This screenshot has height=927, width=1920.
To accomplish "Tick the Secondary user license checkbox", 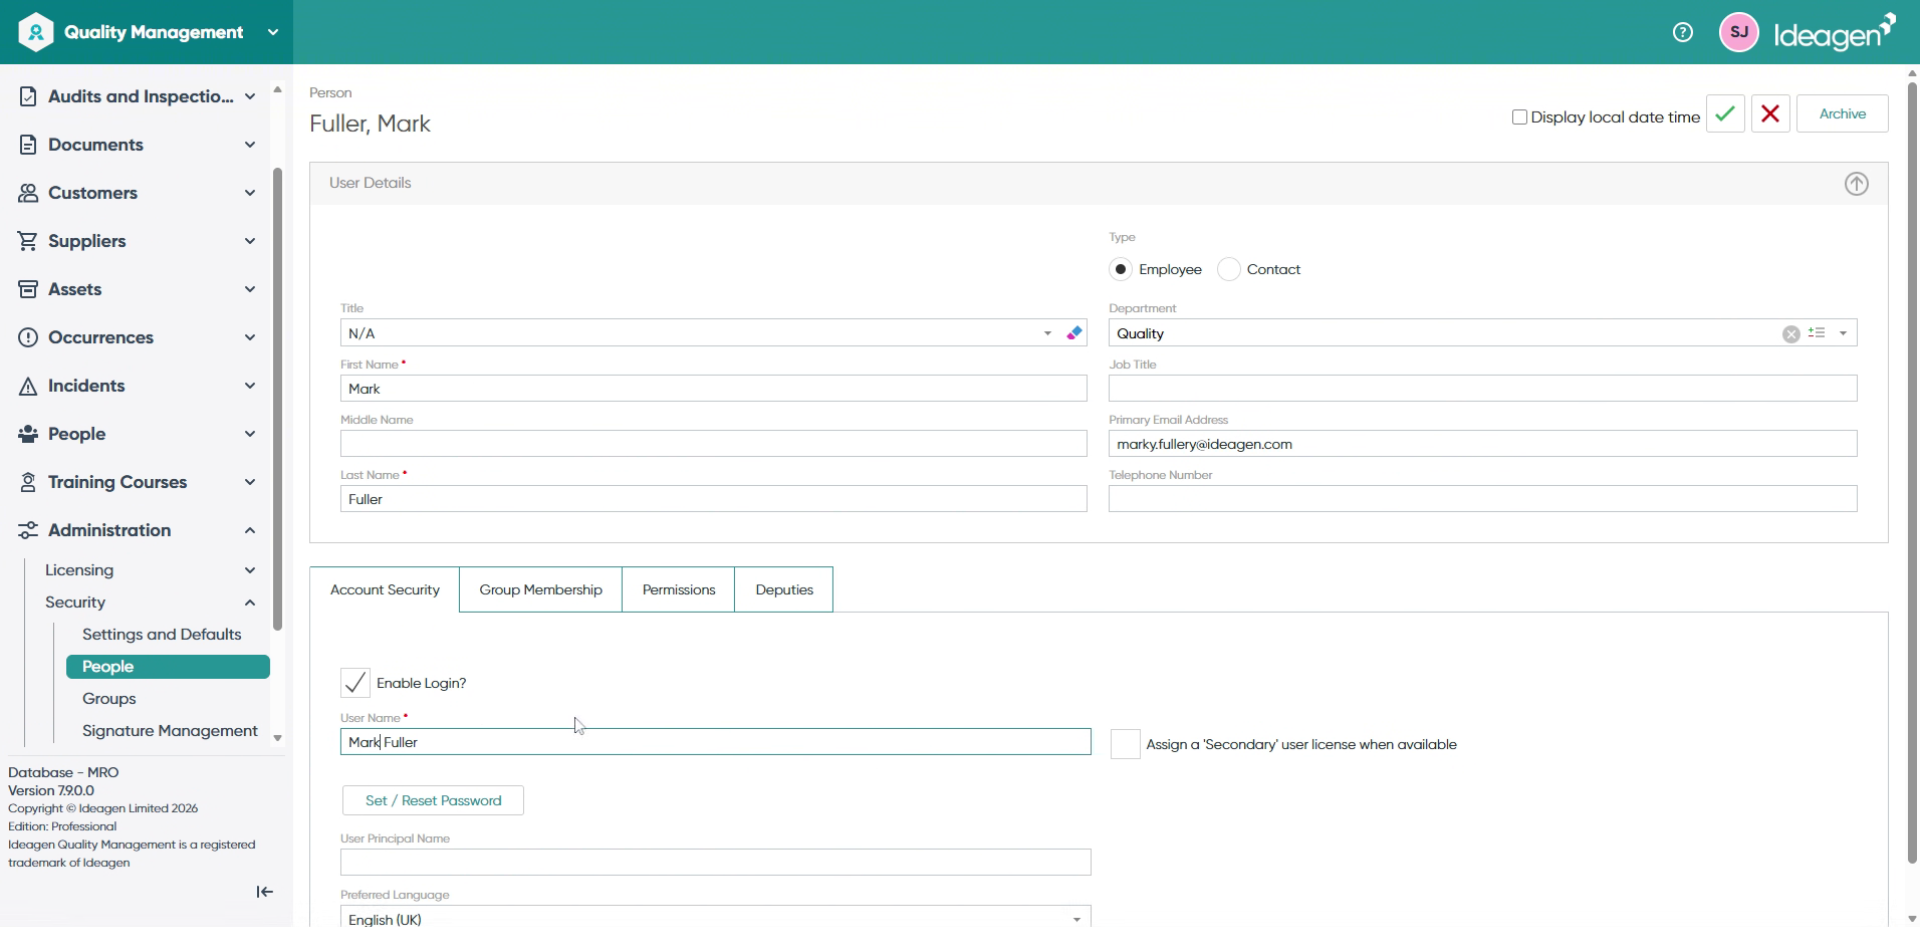I will tap(1125, 744).
